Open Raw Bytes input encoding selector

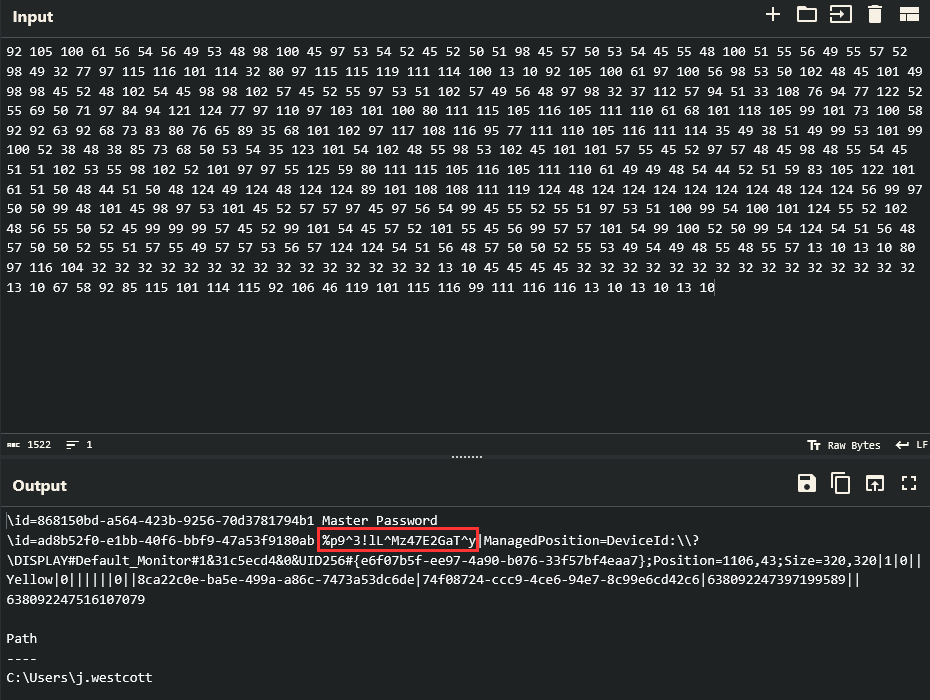click(x=844, y=445)
